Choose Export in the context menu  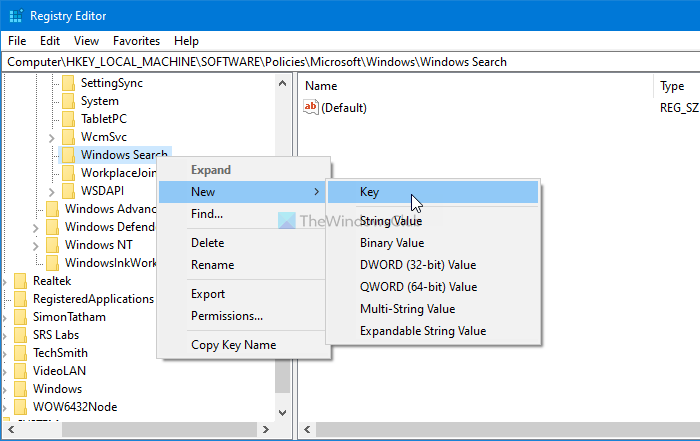[244, 294]
